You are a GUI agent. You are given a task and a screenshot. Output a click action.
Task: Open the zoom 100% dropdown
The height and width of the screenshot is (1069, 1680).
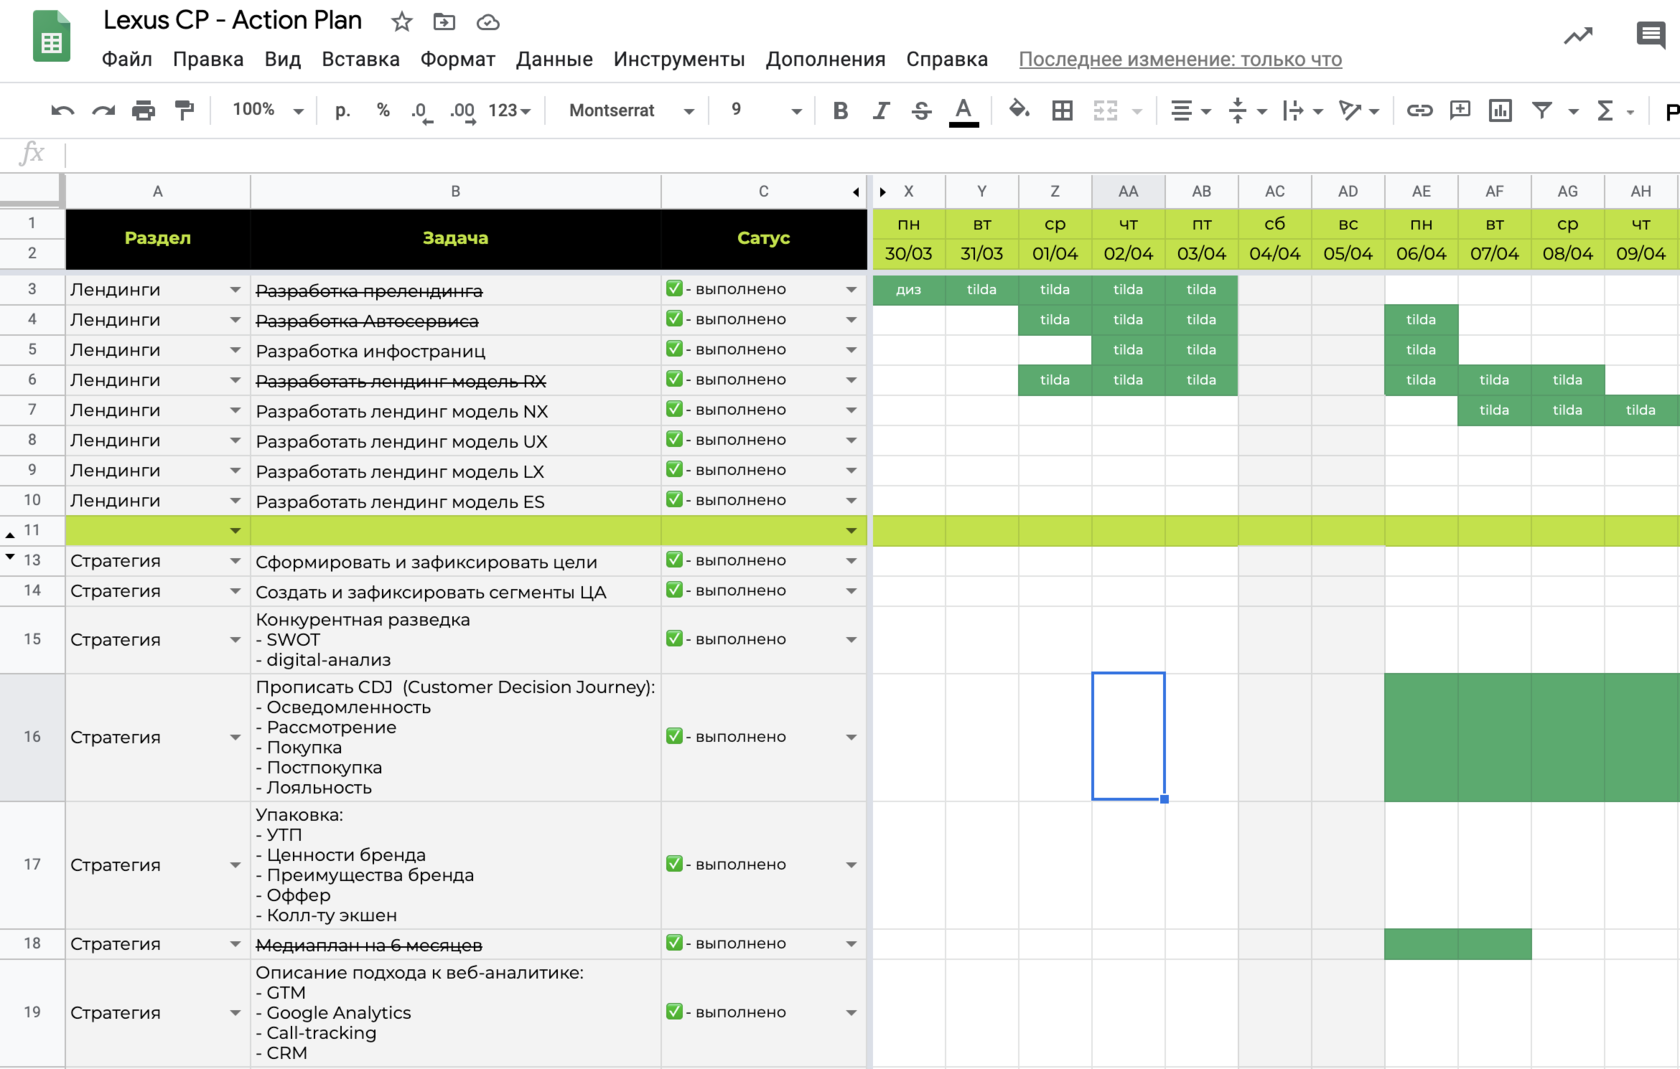pyautogui.click(x=267, y=111)
